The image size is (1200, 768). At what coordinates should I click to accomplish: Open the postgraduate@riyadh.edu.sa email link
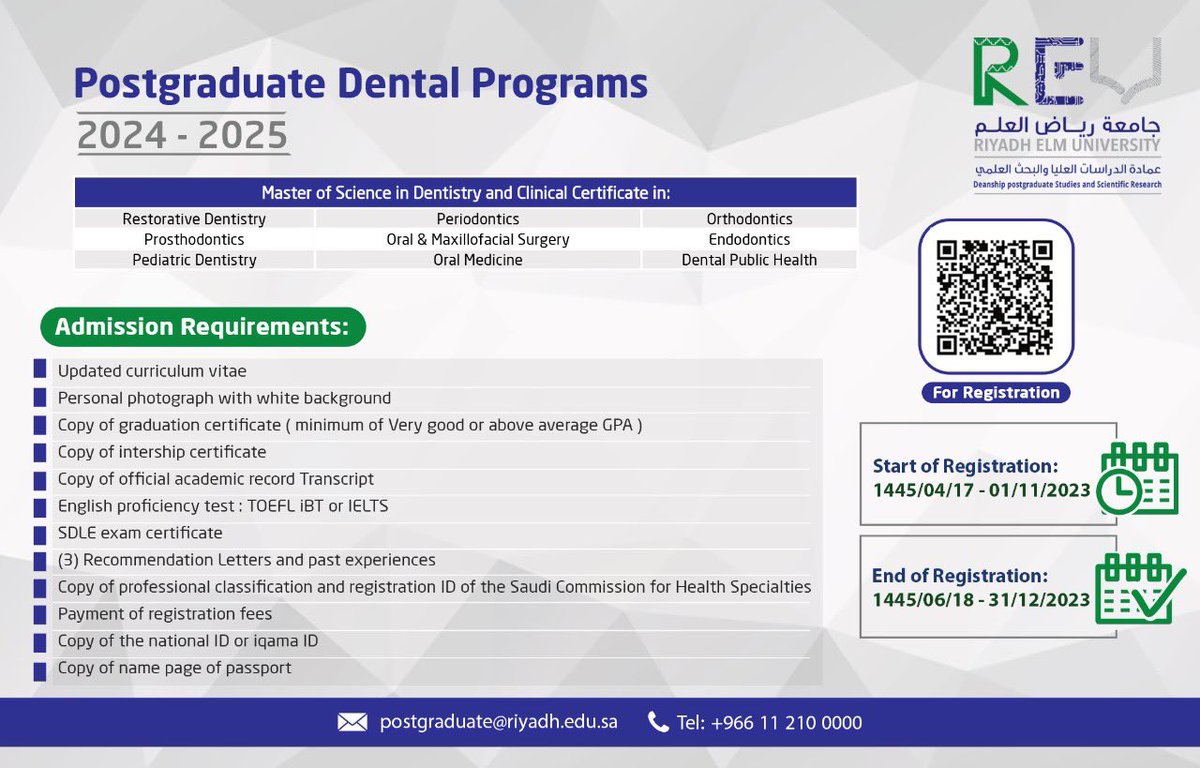(x=498, y=722)
